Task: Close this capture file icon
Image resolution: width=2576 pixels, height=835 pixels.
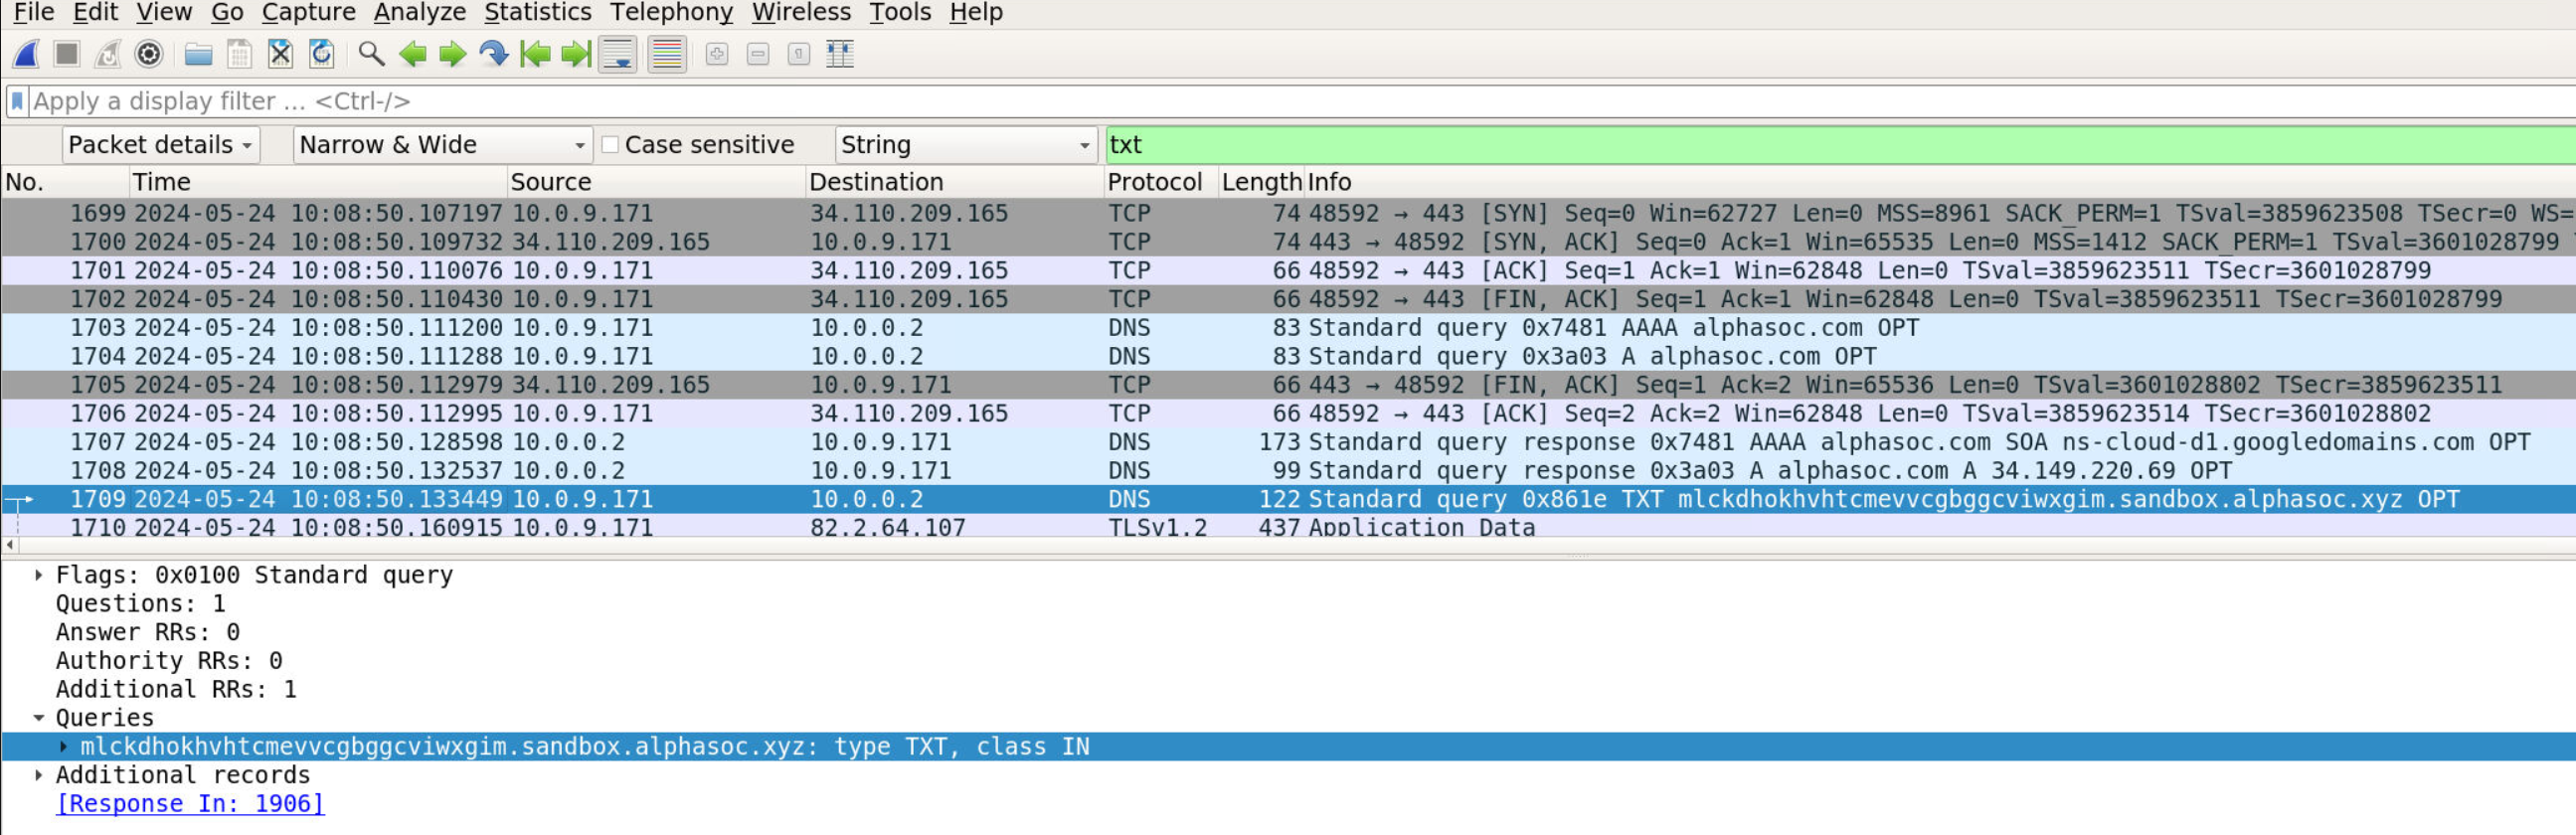Action: tap(280, 54)
